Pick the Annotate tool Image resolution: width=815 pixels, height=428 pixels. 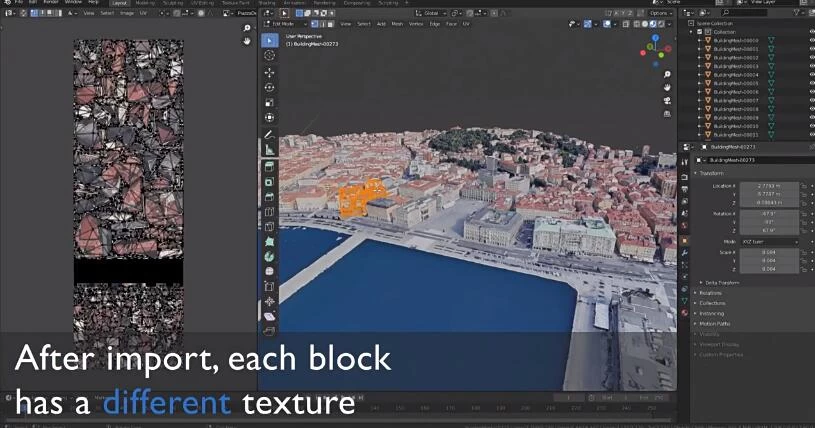coord(269,134)
